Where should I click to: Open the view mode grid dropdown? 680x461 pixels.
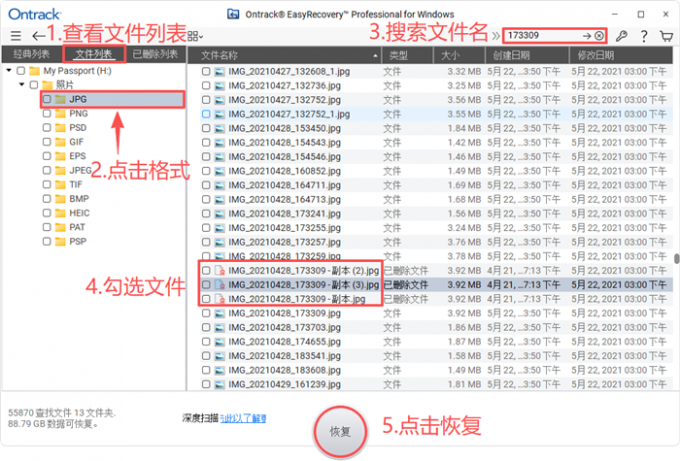195,36
